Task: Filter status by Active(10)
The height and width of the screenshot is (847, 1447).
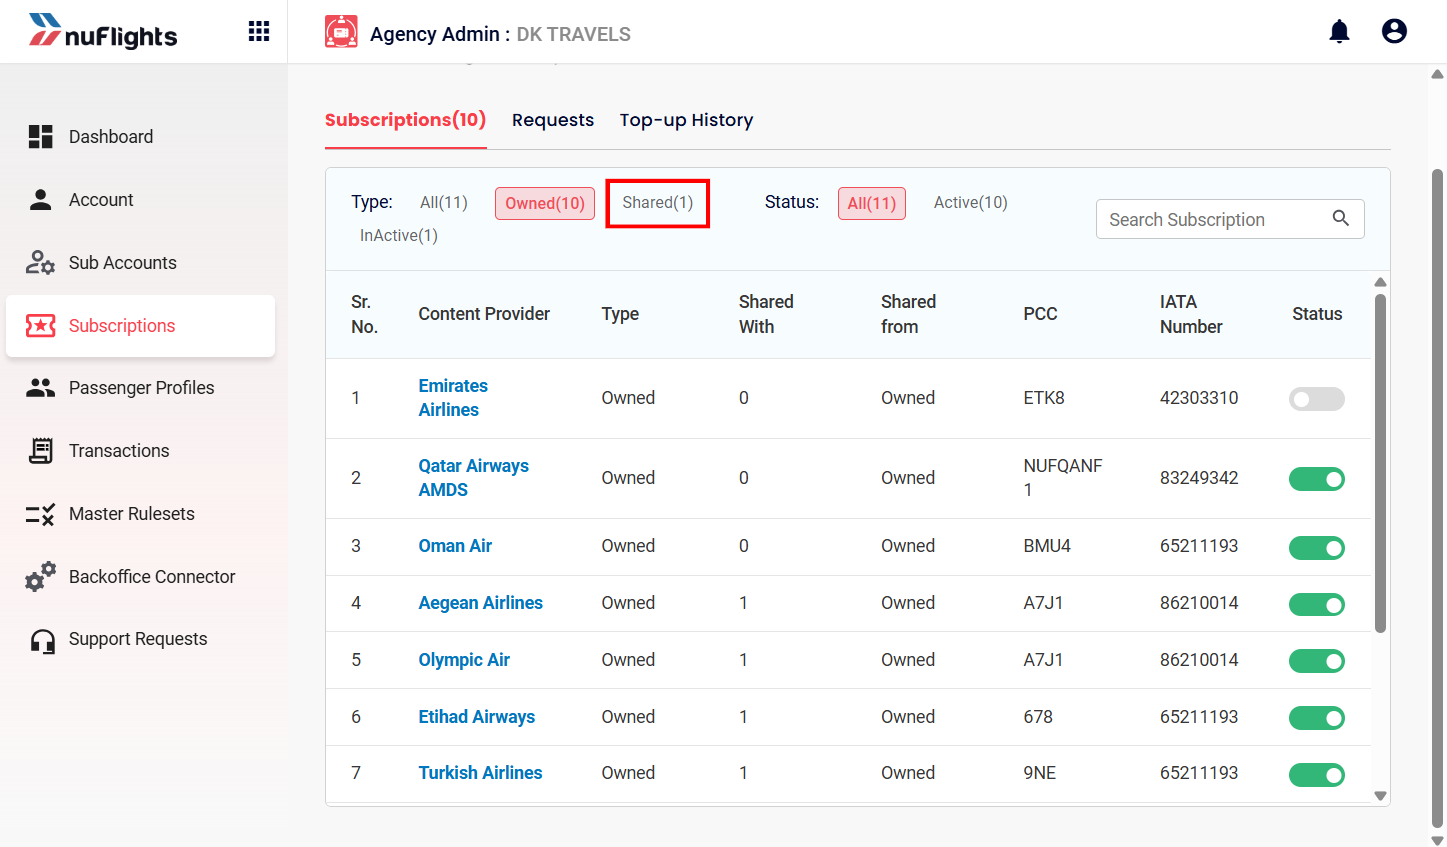Action: [x=971, y=203]
